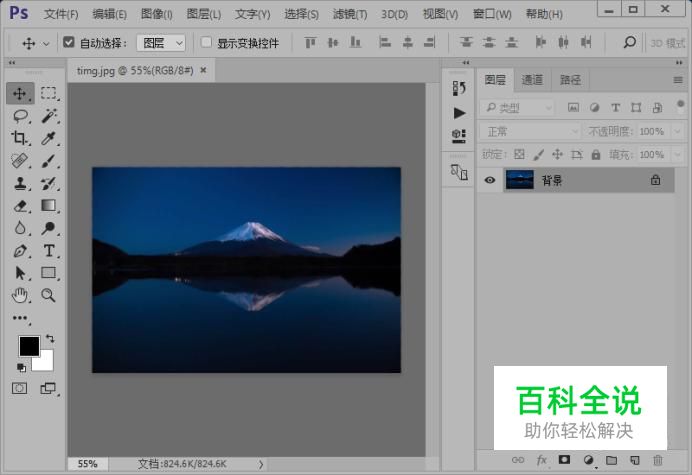The image size is (692, 475).
Task: Open the 正常 blend mode dropdown
Action: pos(530,131)
